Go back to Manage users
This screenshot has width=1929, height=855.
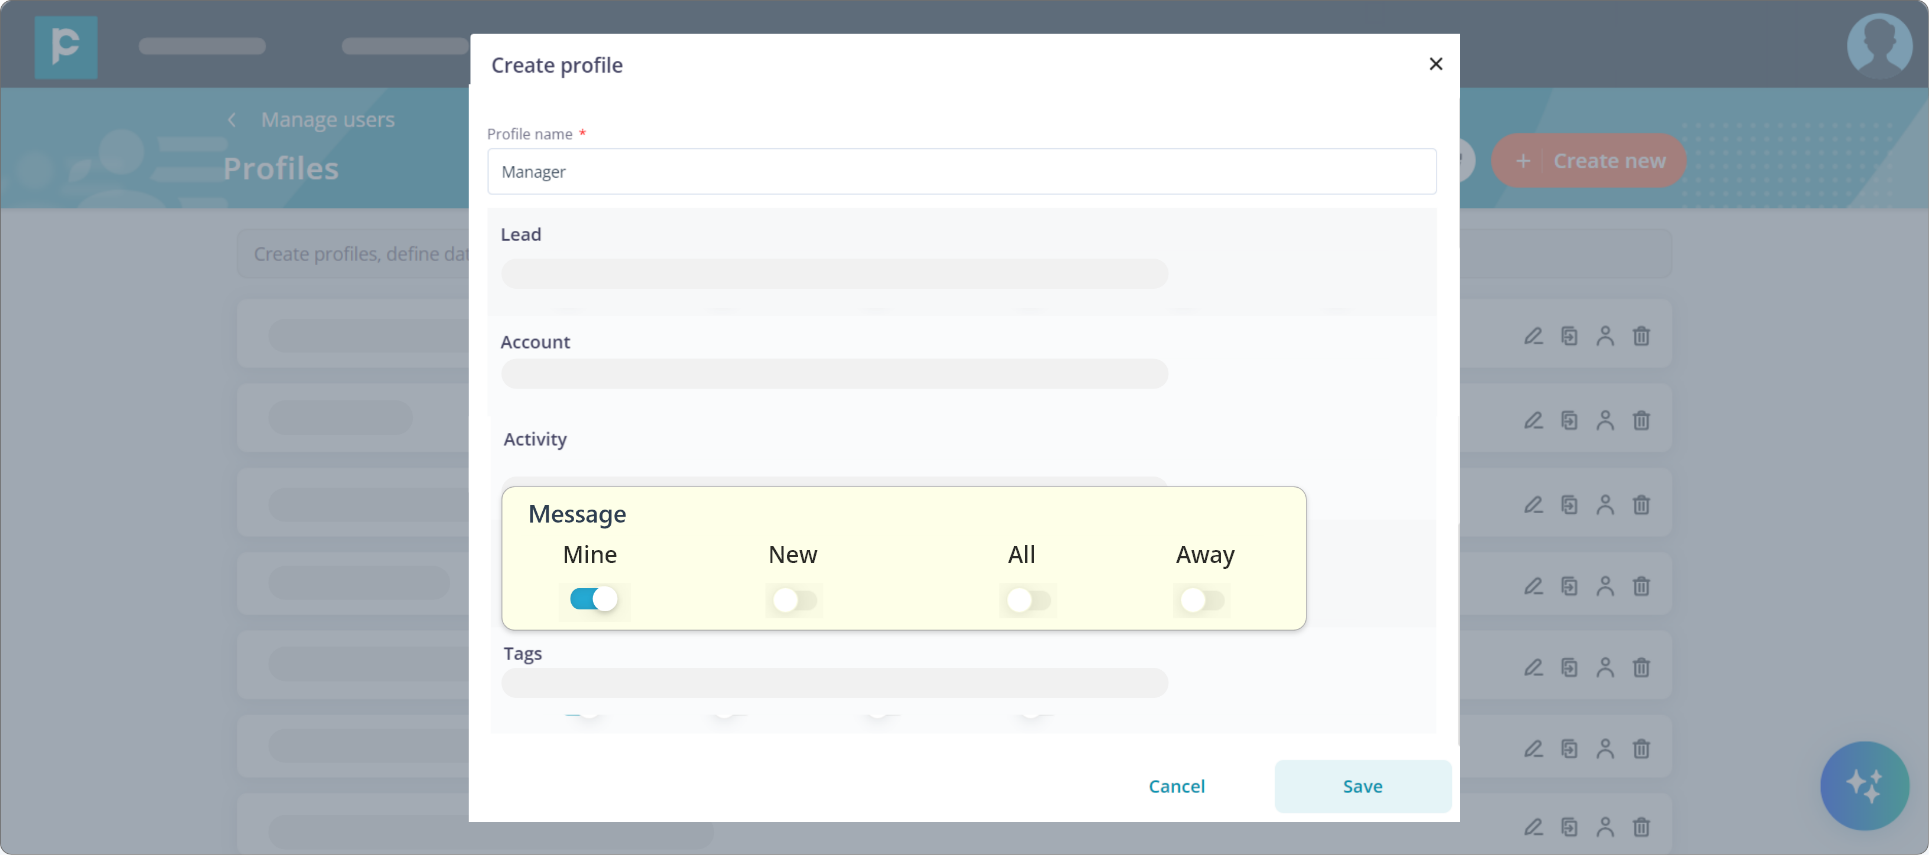click(328, 120)
